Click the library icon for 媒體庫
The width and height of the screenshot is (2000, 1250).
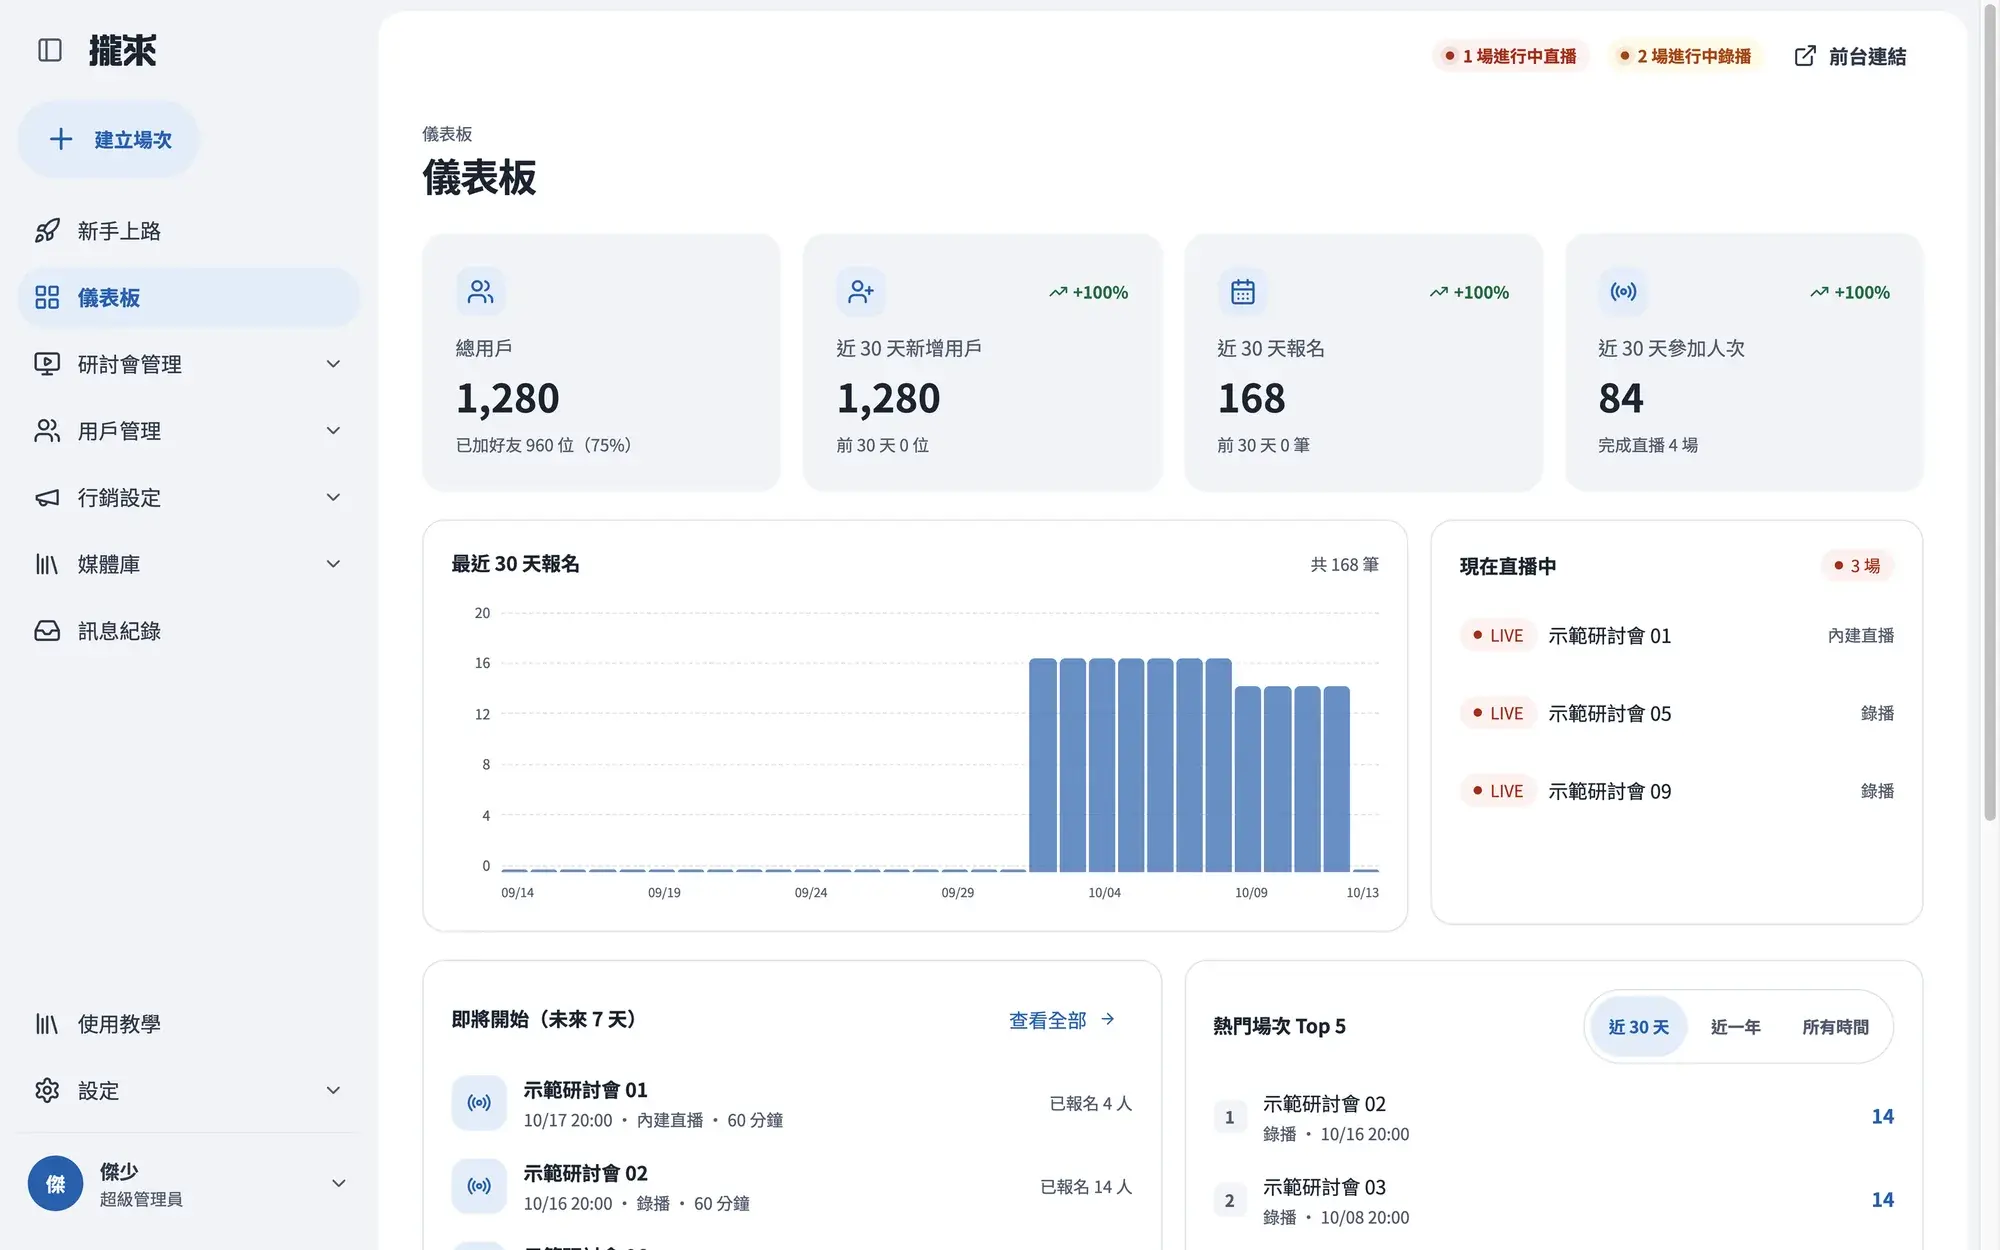click(x=47, y=564)
